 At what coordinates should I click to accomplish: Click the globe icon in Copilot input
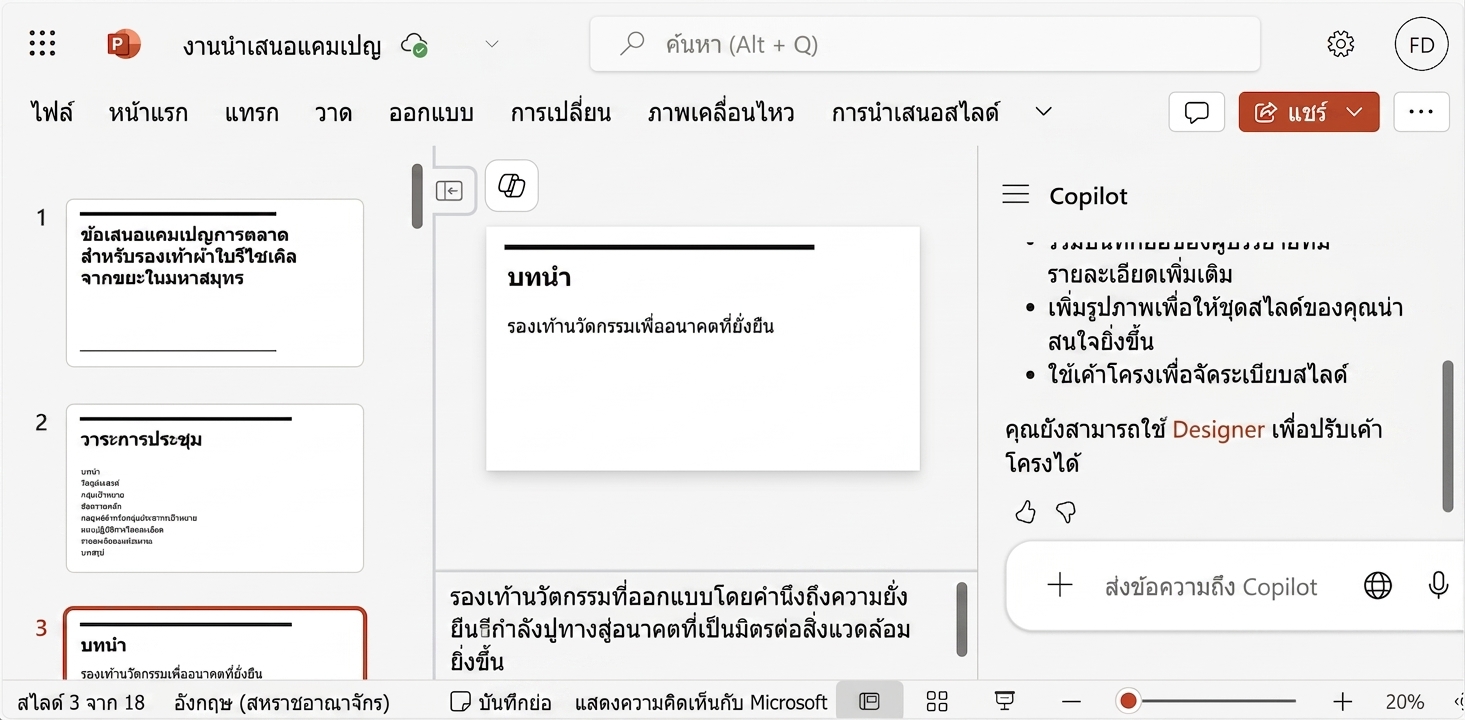click(x=1378, y=586)
